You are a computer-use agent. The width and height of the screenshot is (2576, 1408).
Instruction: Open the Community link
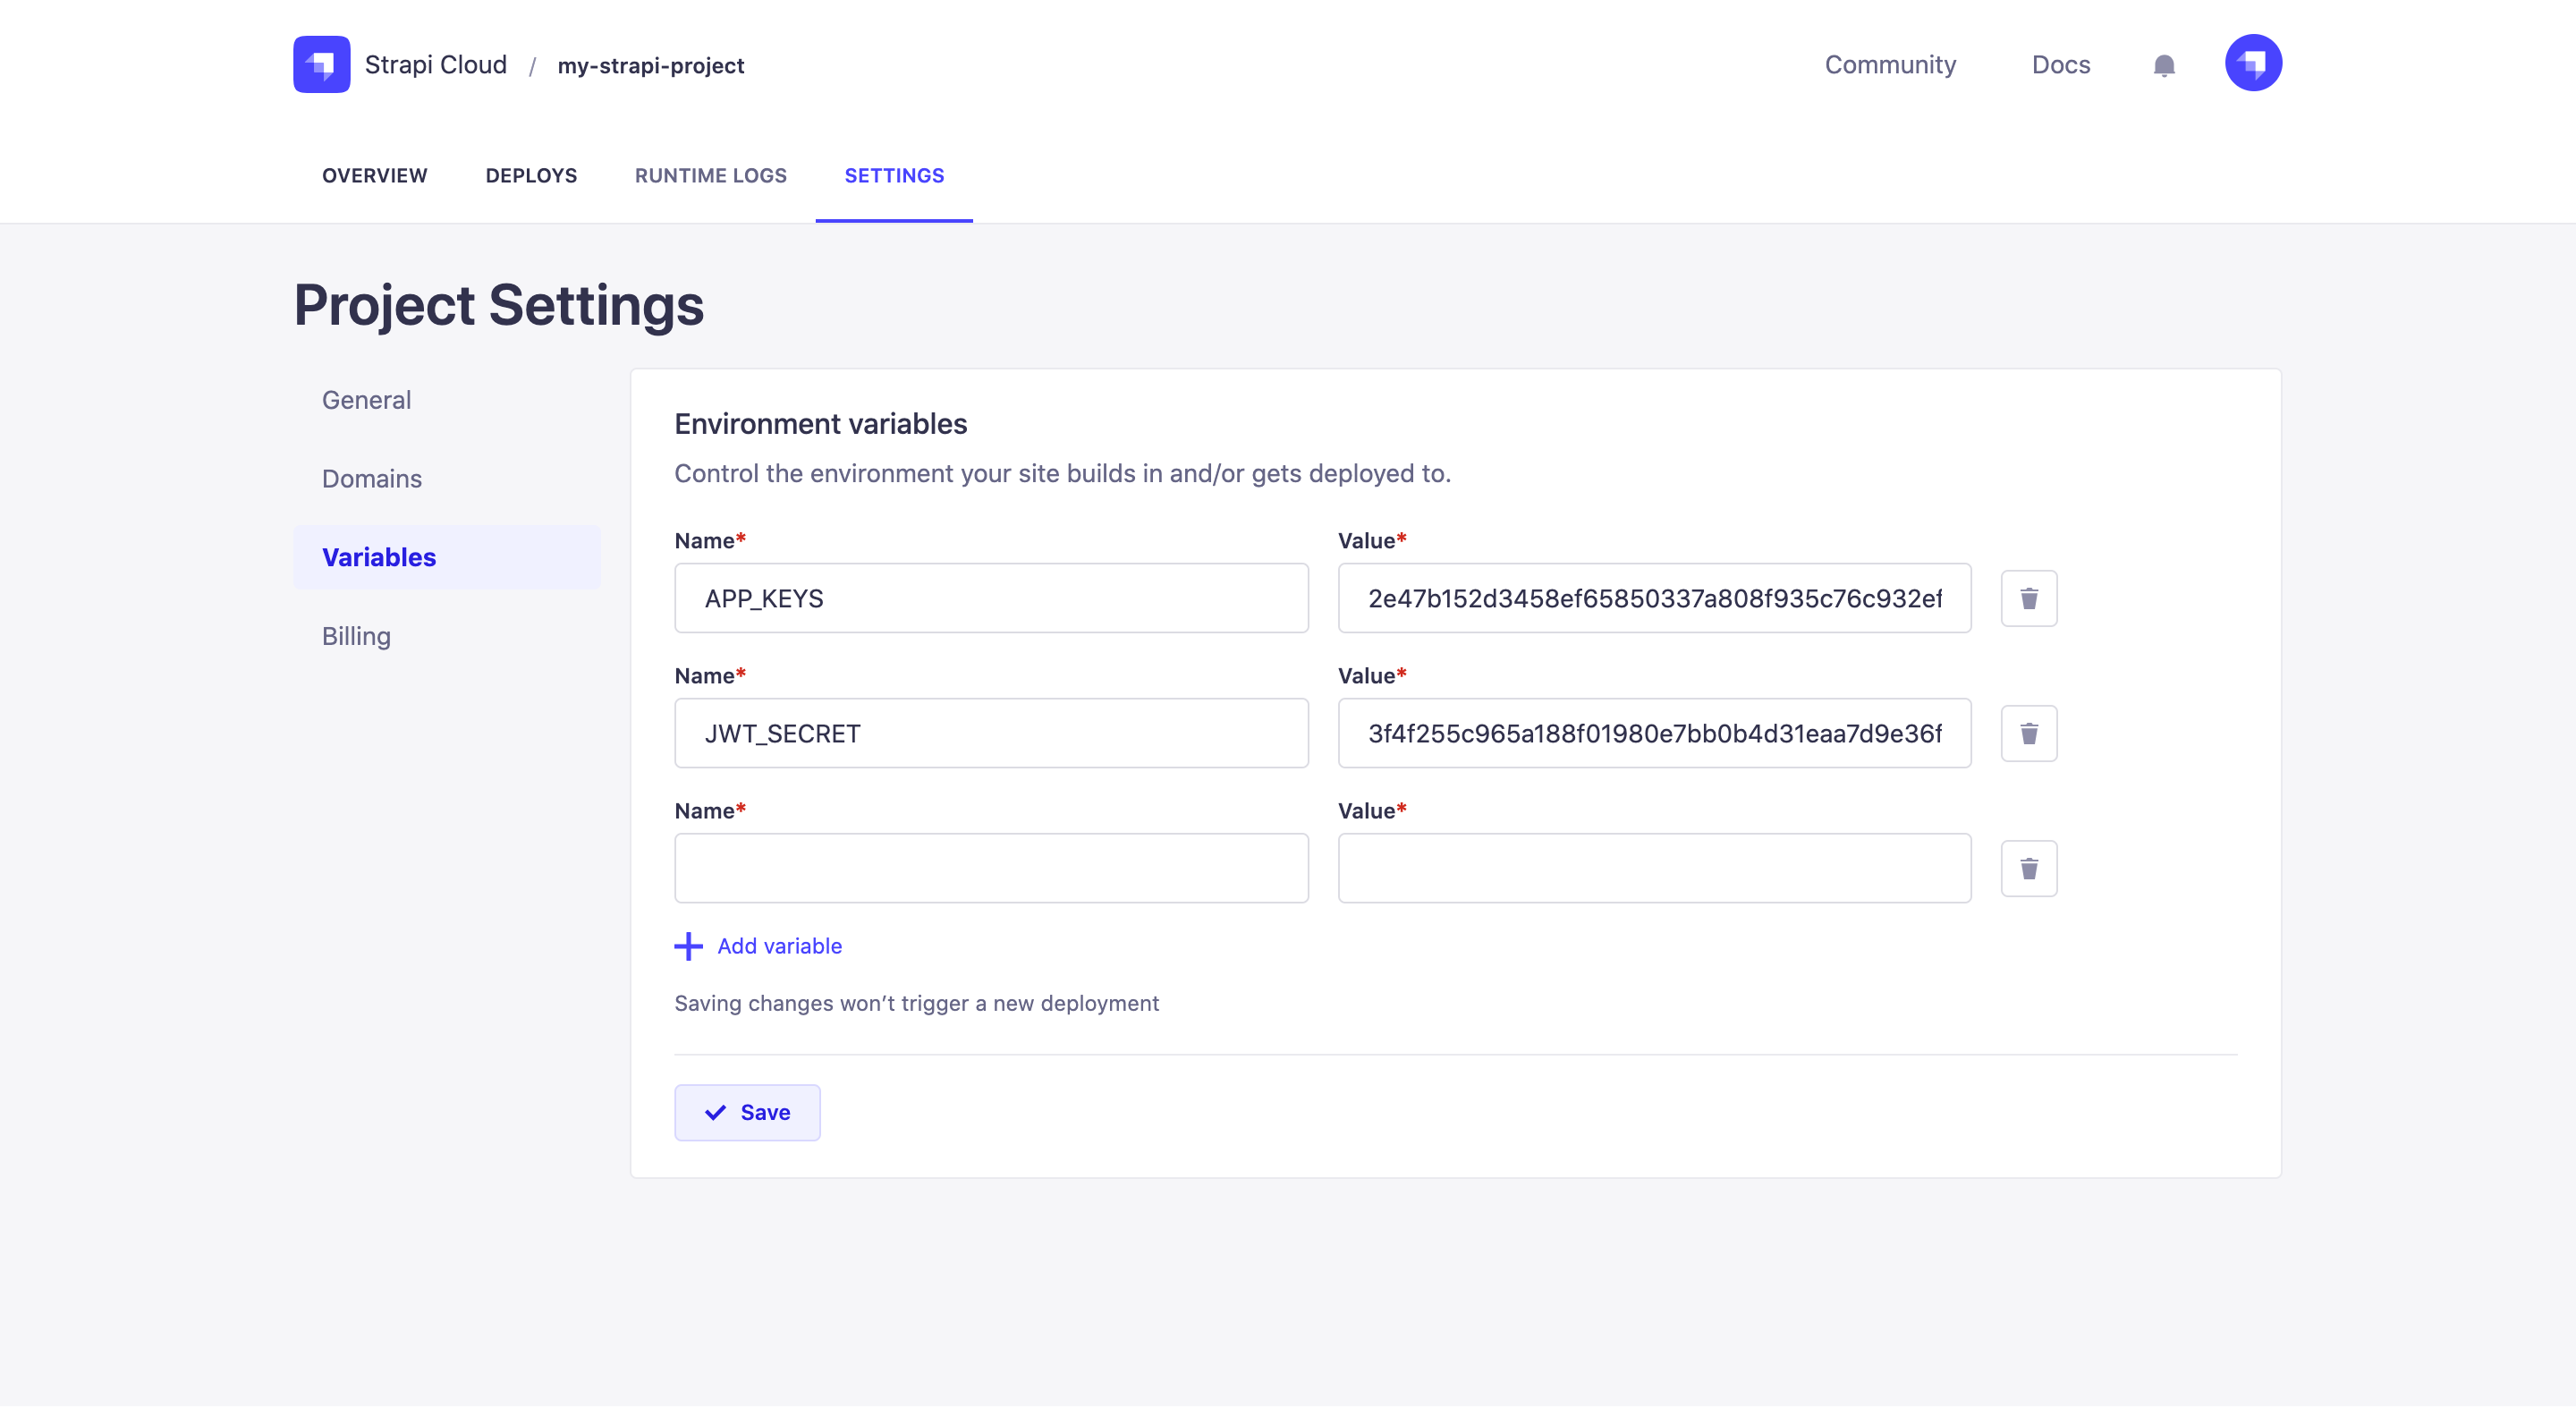1890,65
